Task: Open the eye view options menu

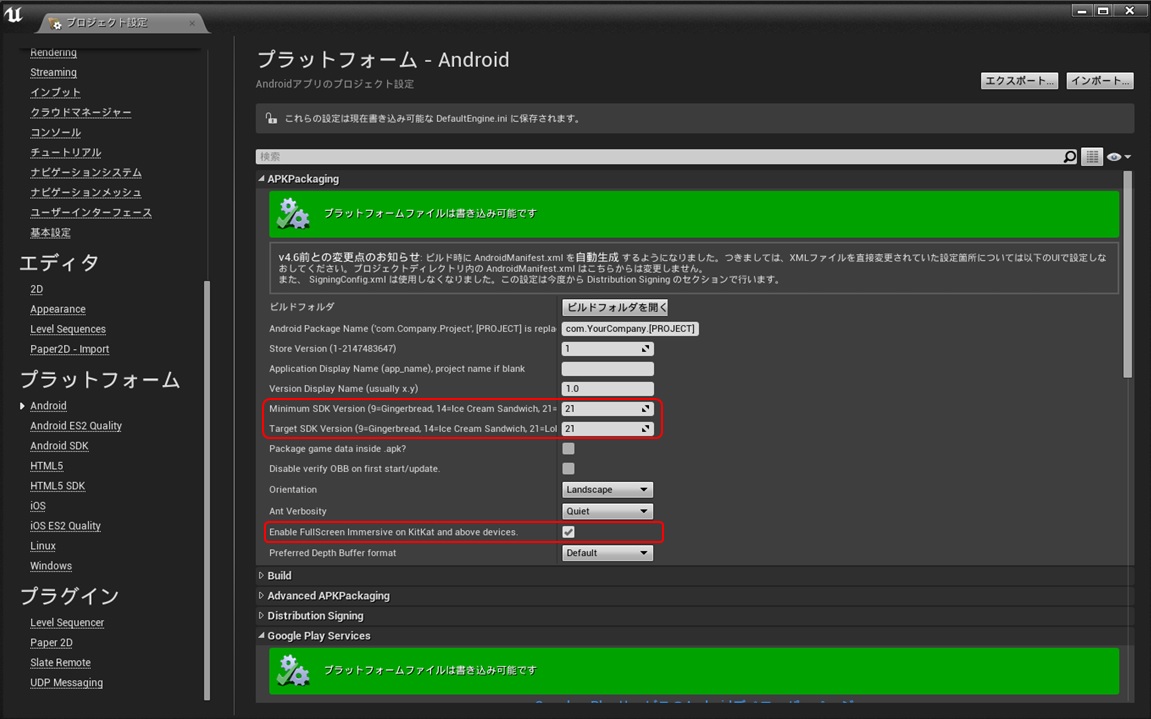Action: point(1118,156)
